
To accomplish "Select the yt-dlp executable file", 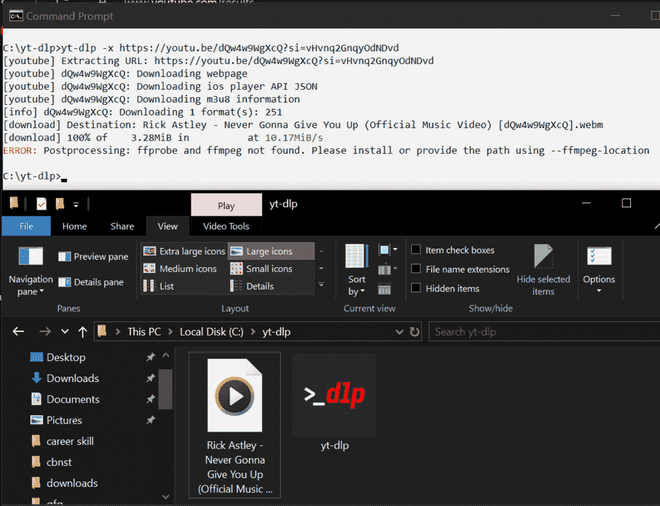I will pos(334,403).
